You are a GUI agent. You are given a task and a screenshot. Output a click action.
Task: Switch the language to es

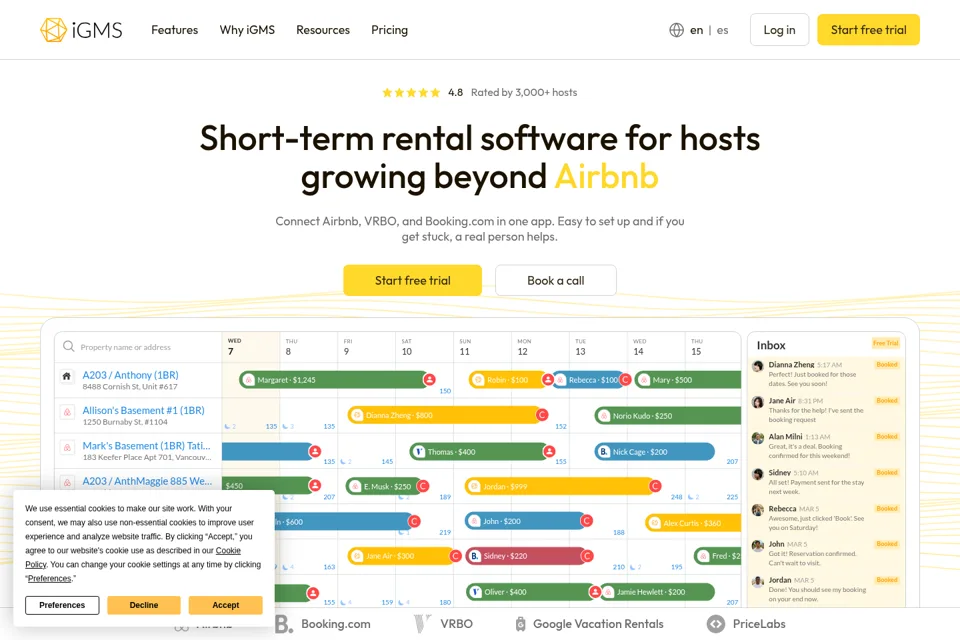[722, 30]
